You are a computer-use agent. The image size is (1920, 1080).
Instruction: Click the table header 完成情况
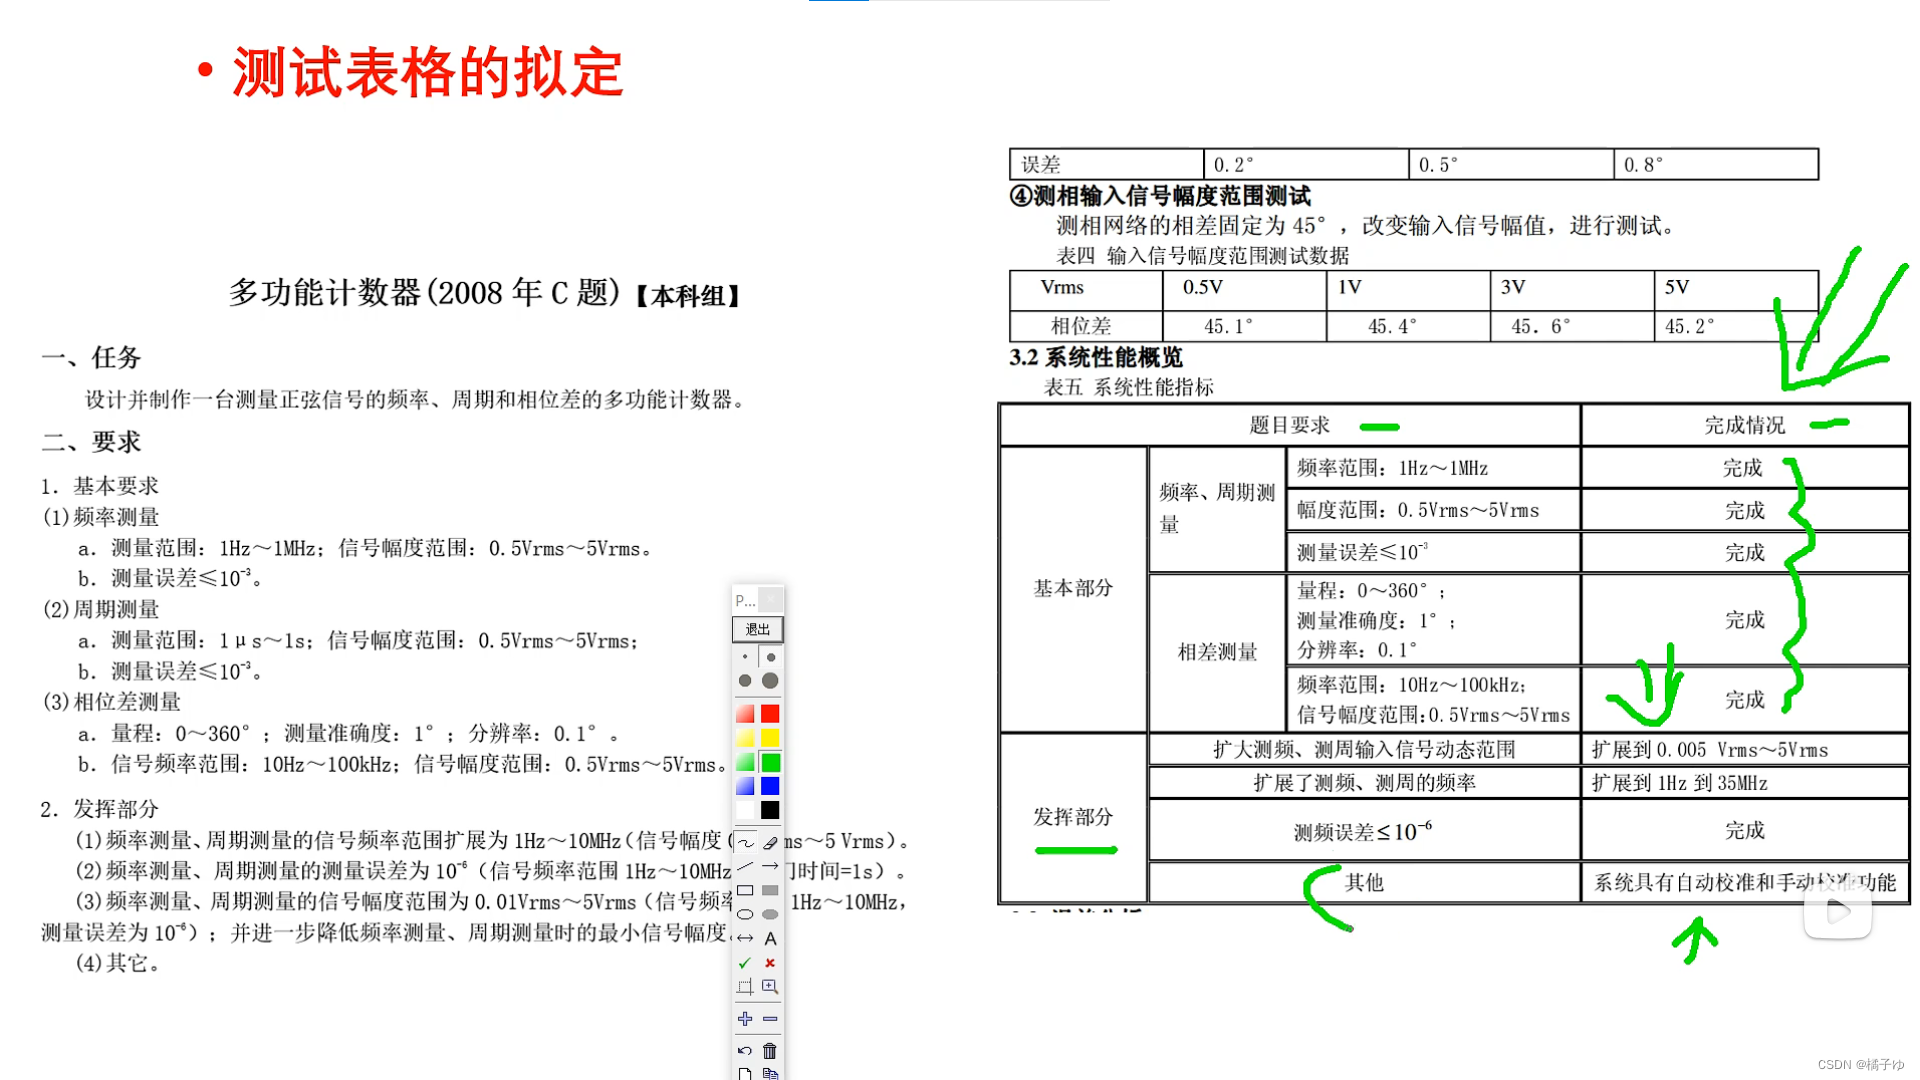point(1744,425)
